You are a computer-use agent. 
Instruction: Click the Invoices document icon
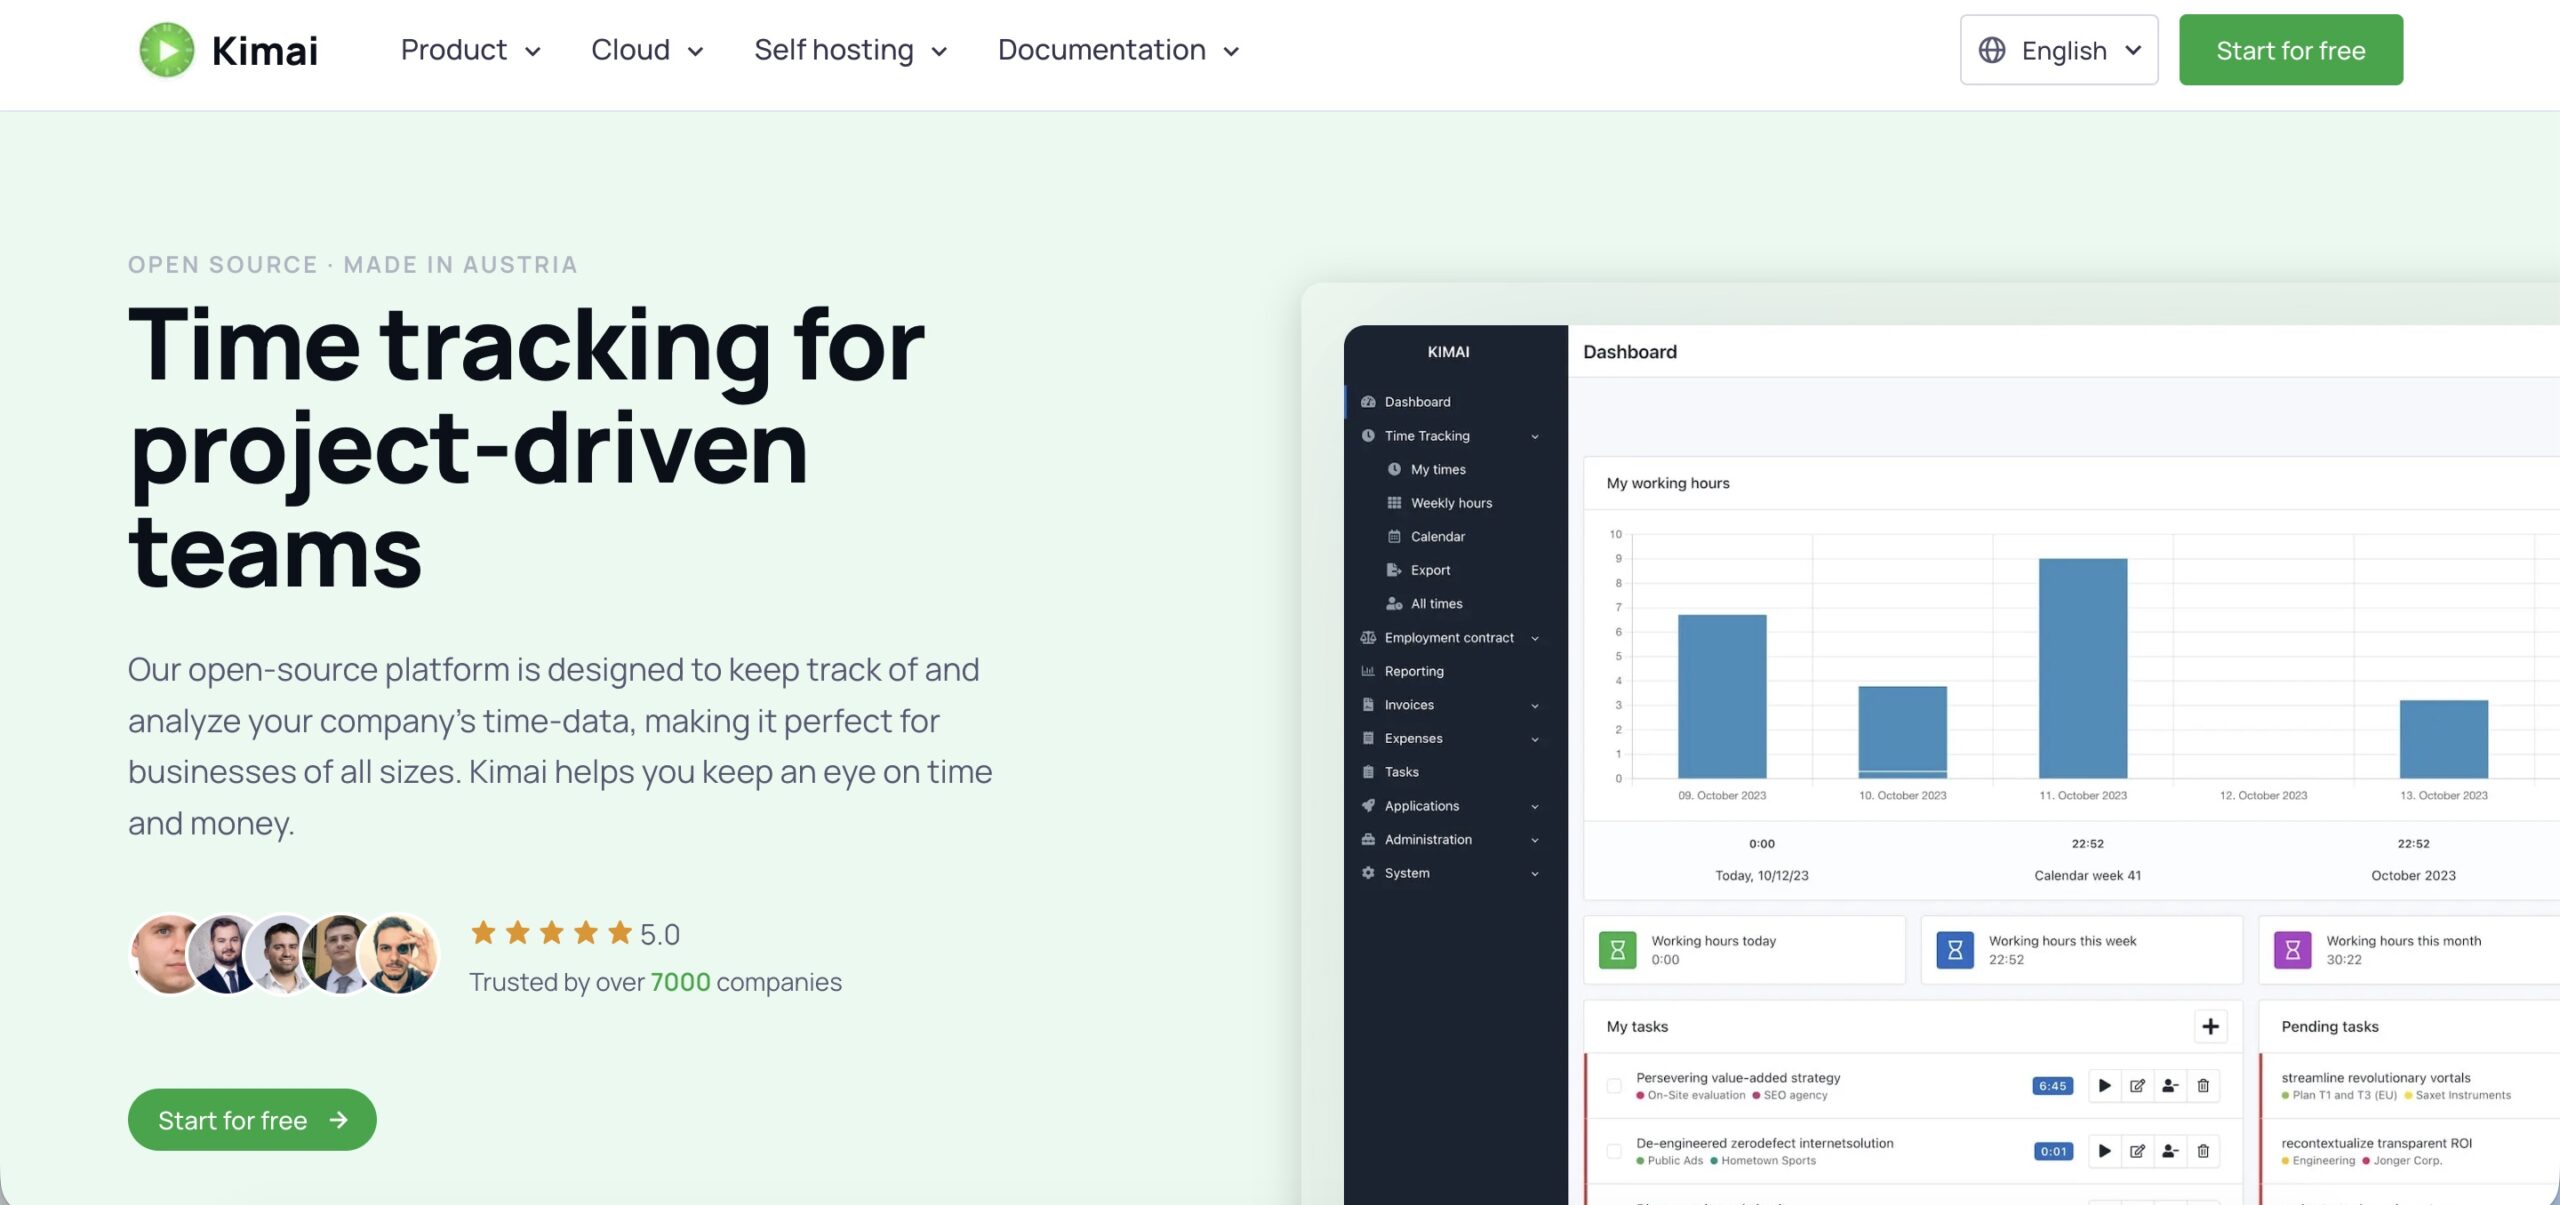click(x=1368, y=705)
